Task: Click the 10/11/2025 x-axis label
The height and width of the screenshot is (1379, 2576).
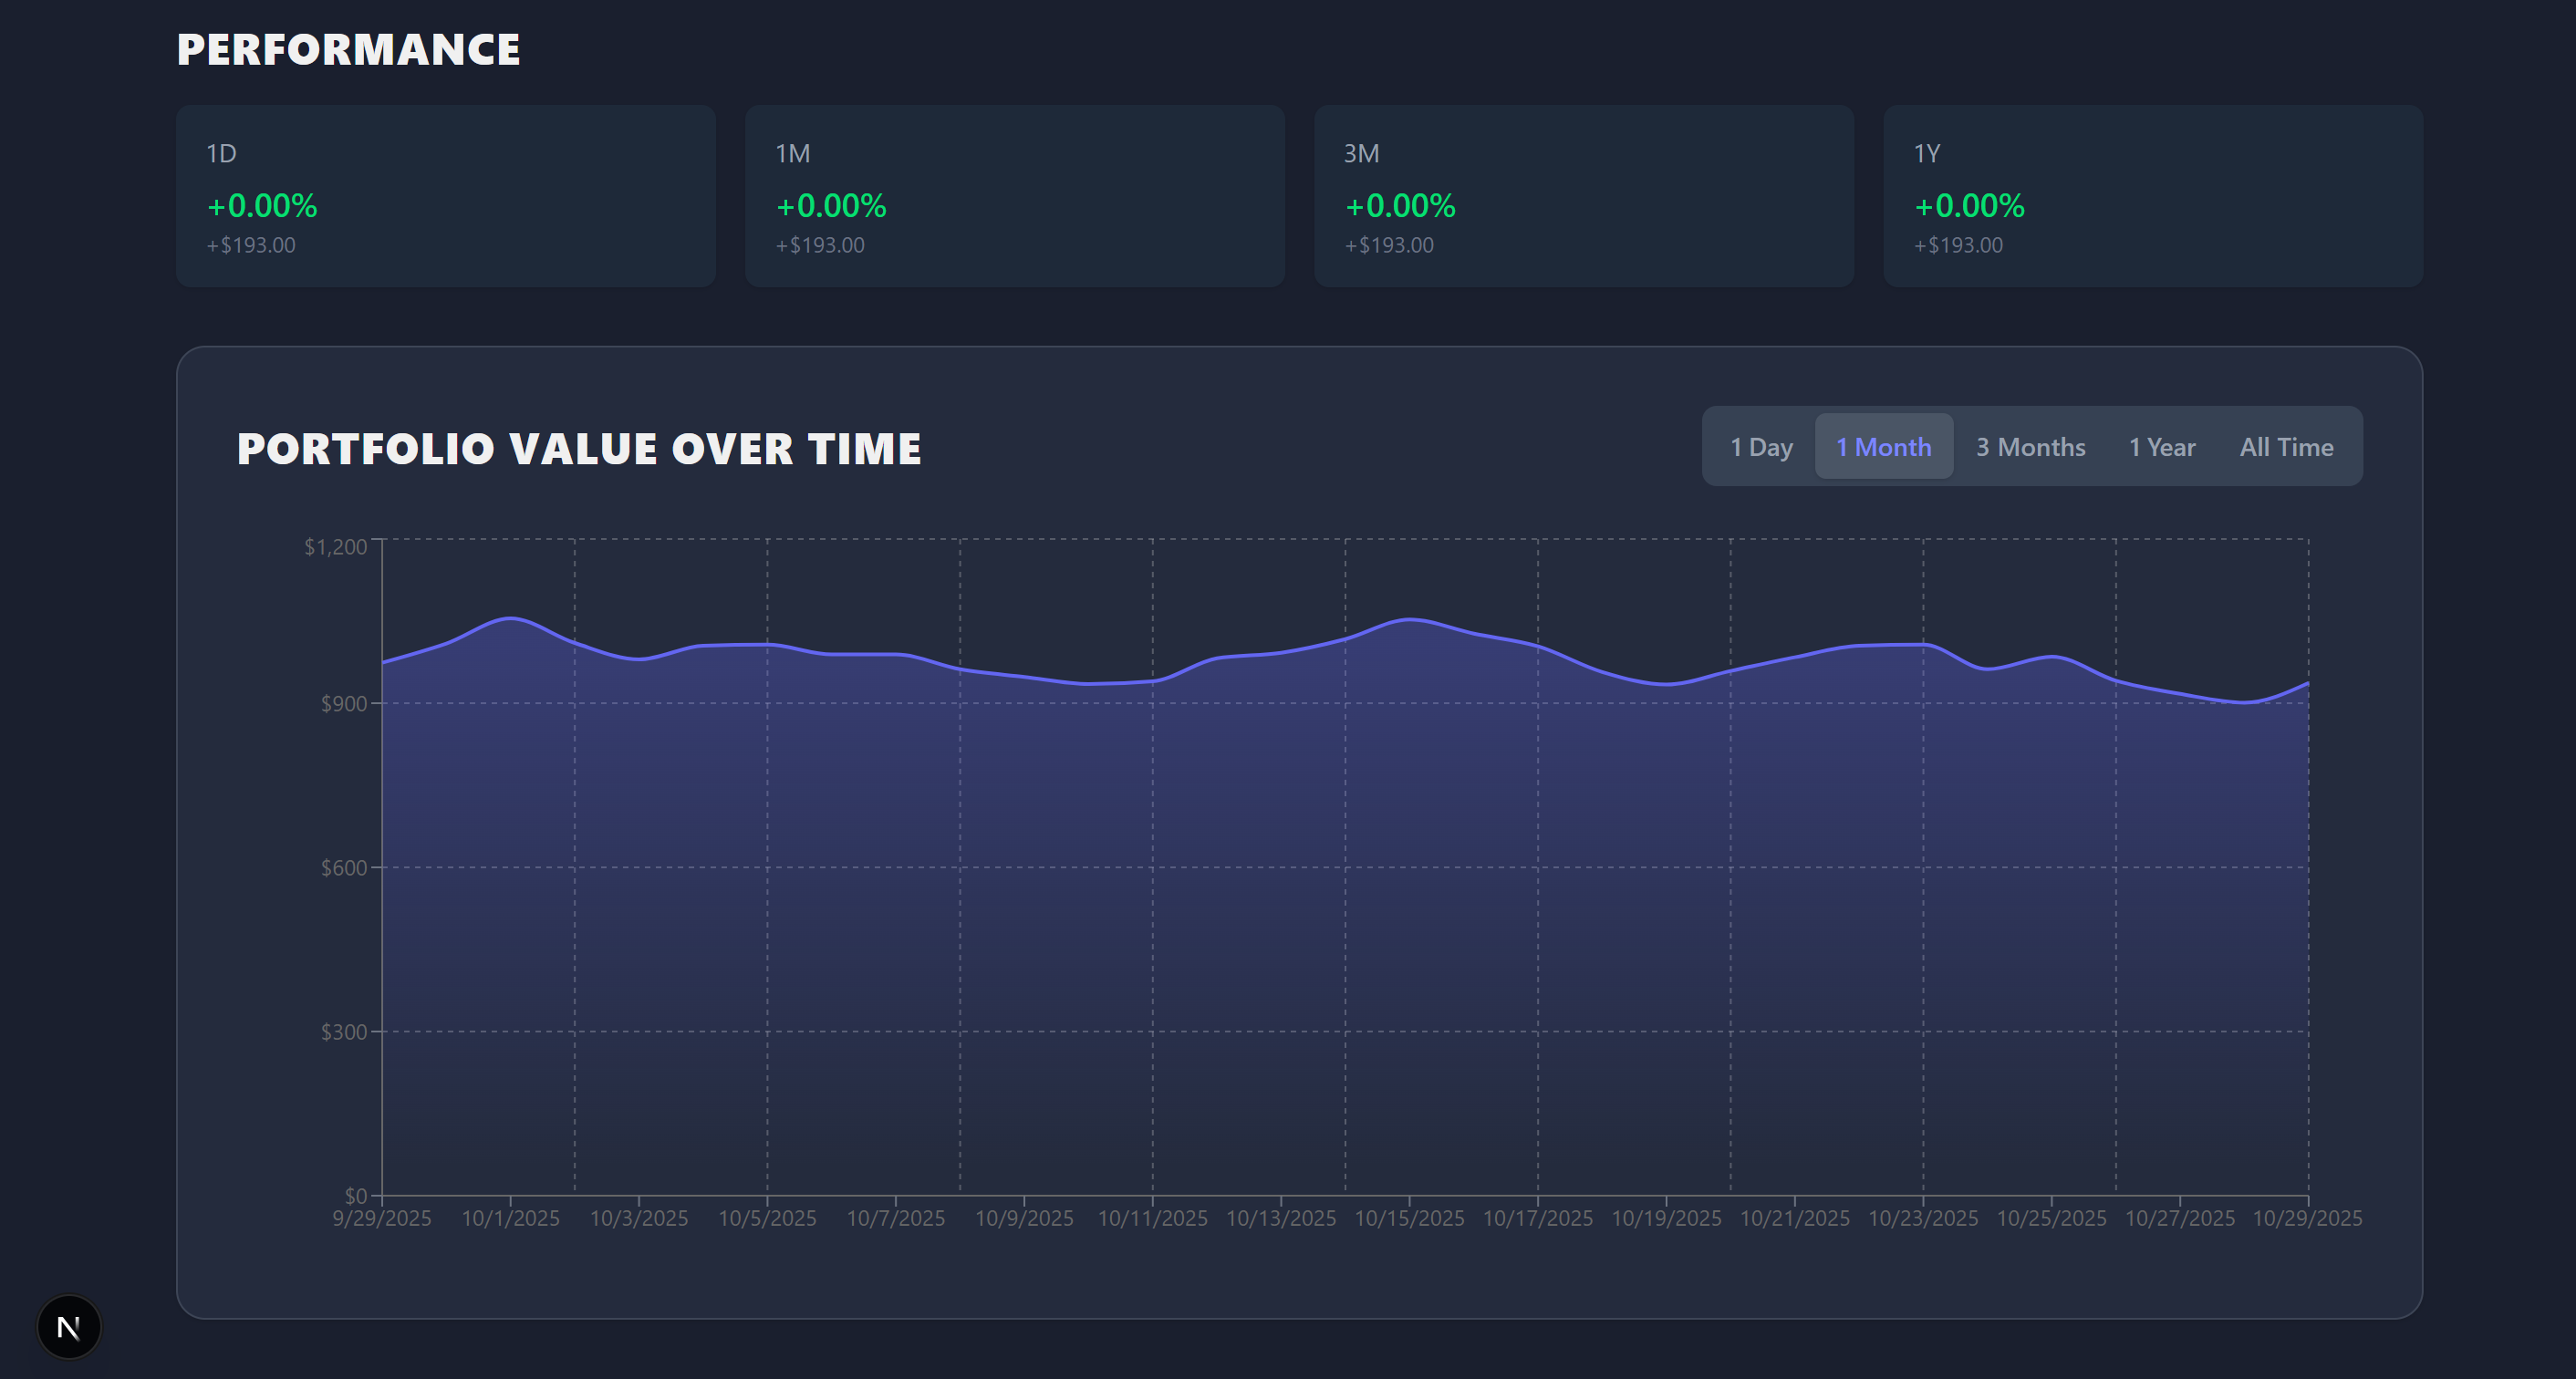Action: click(x=1152, y=1218)
